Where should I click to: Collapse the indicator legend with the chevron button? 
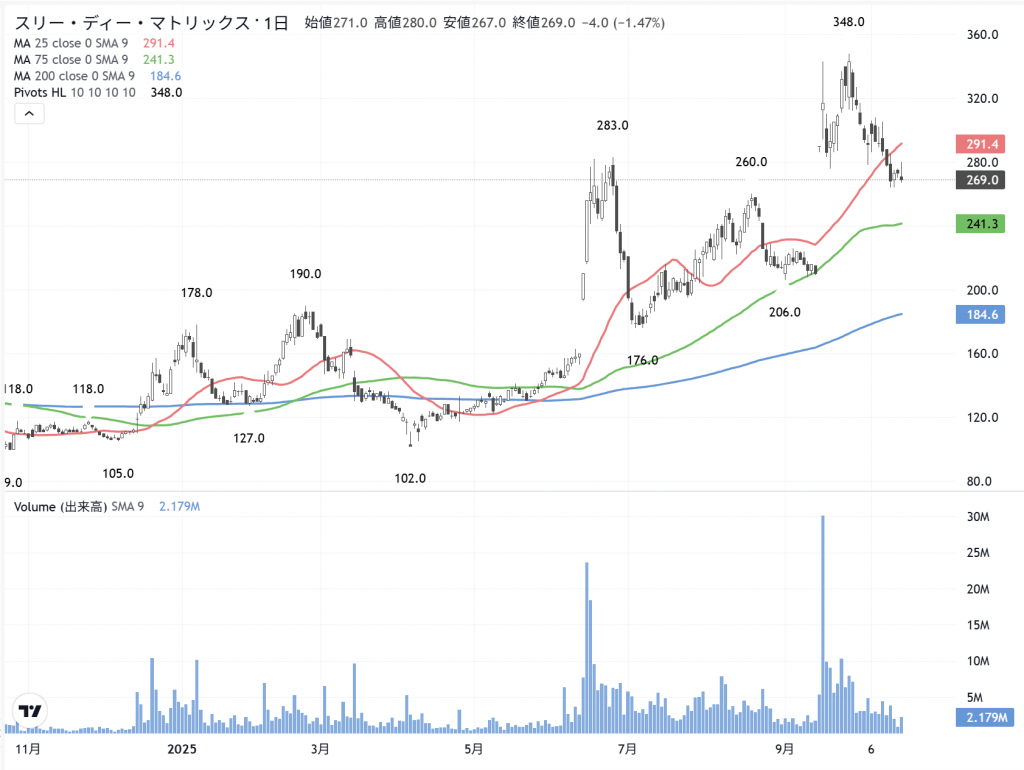coord(29,114)
